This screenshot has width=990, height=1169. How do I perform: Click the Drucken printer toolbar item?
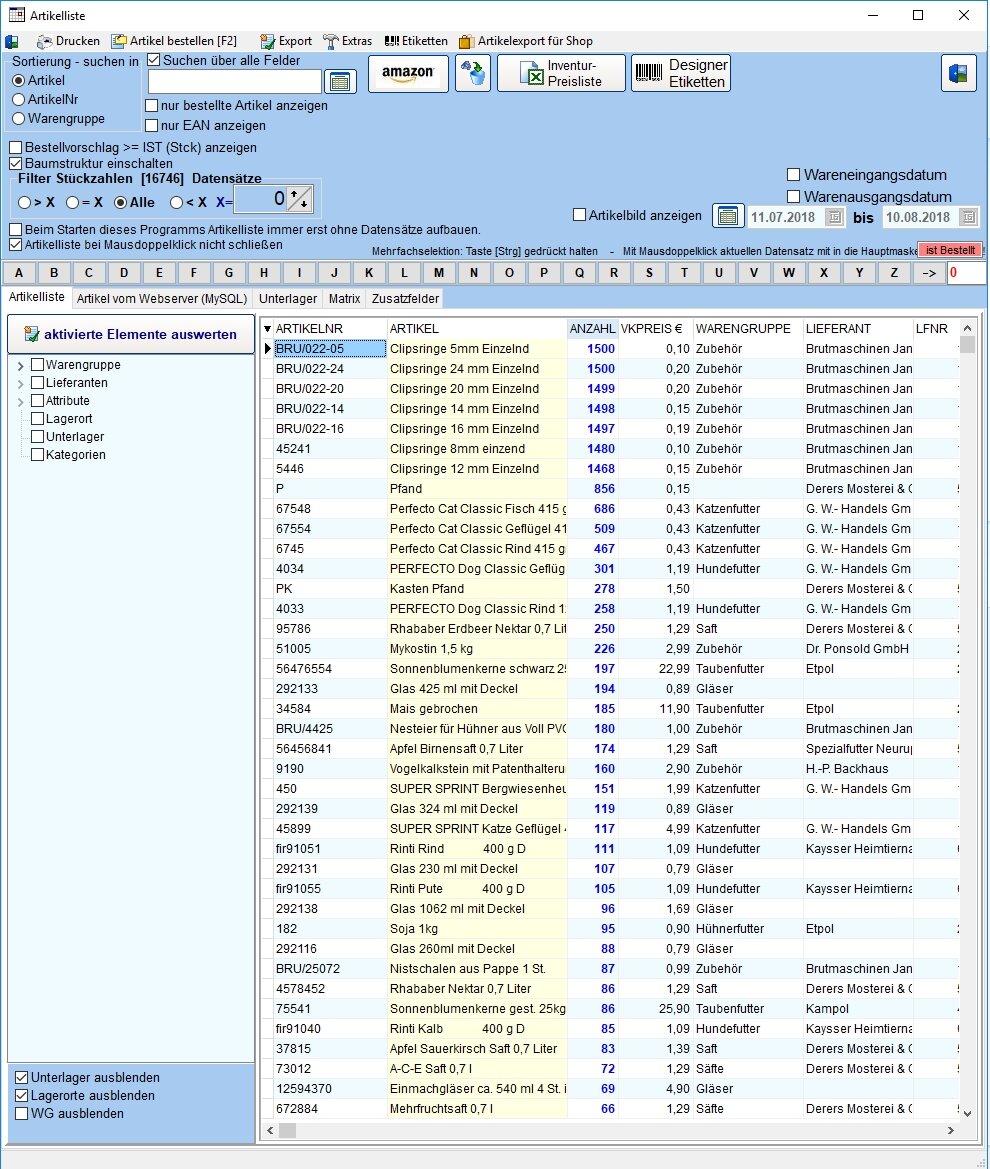(x=69, y=41)
